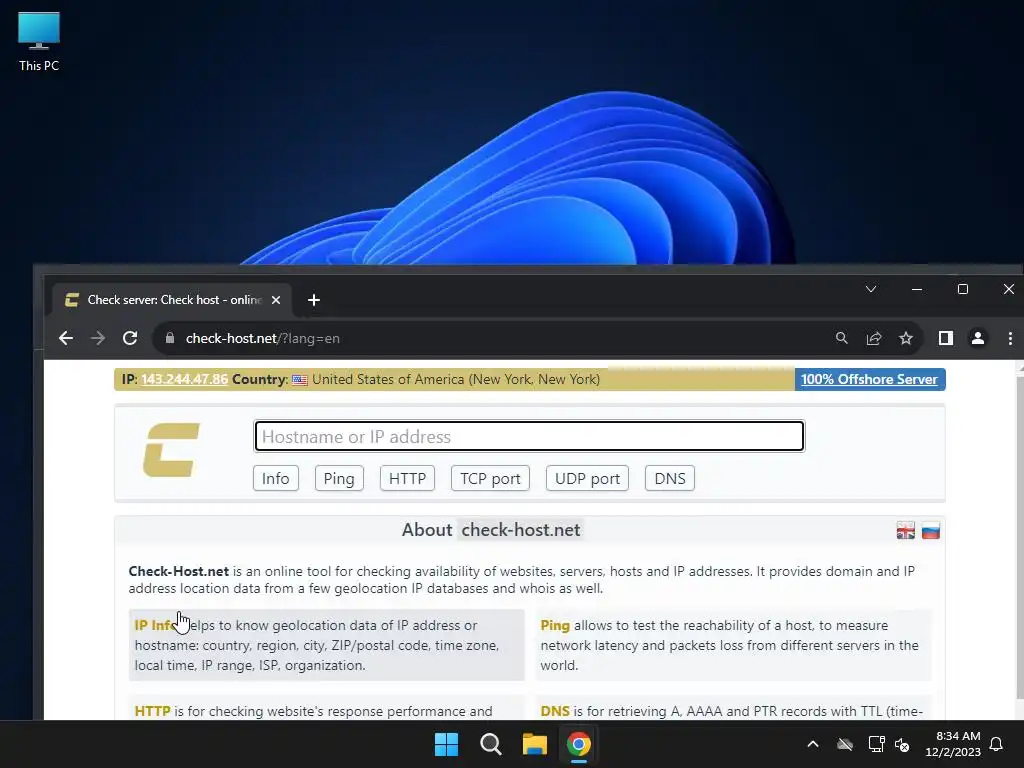Click the HTTP check button
Image resolution: width=1024 pixels, height=768 pixels.
[408, 478]
